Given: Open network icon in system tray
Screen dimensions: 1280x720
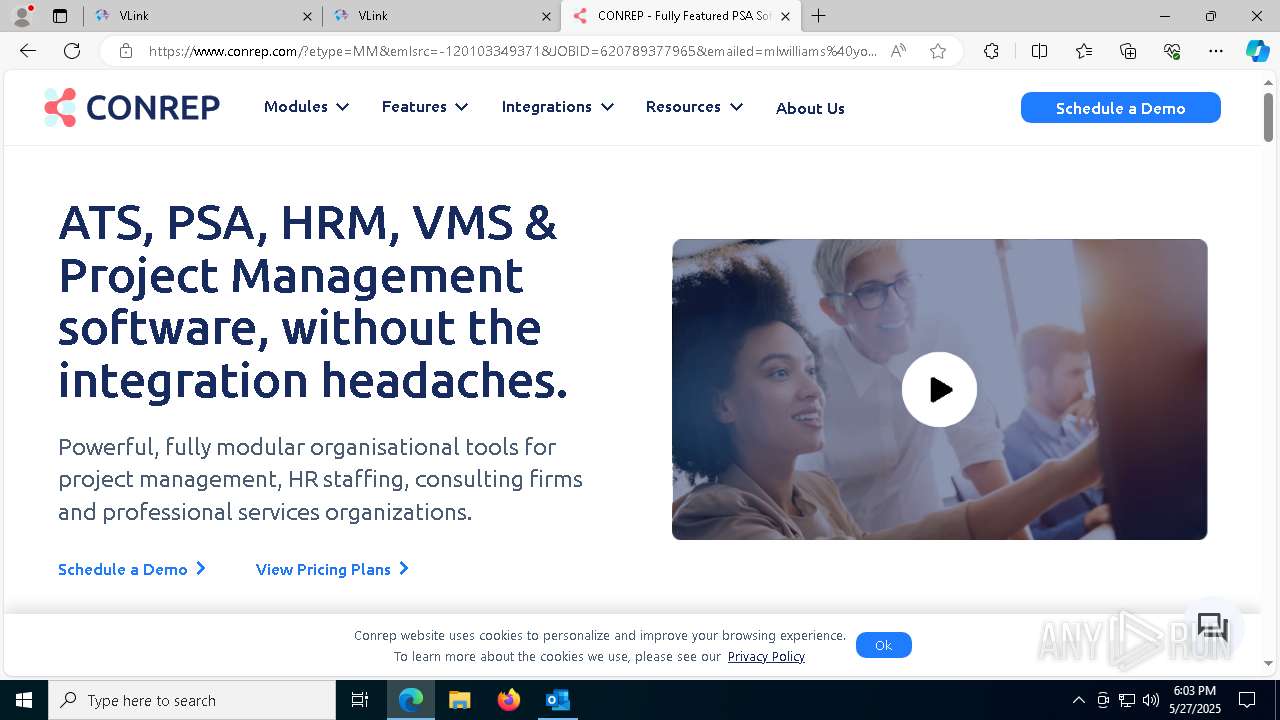Looking at the screenshot, I should click(1127, 700).
